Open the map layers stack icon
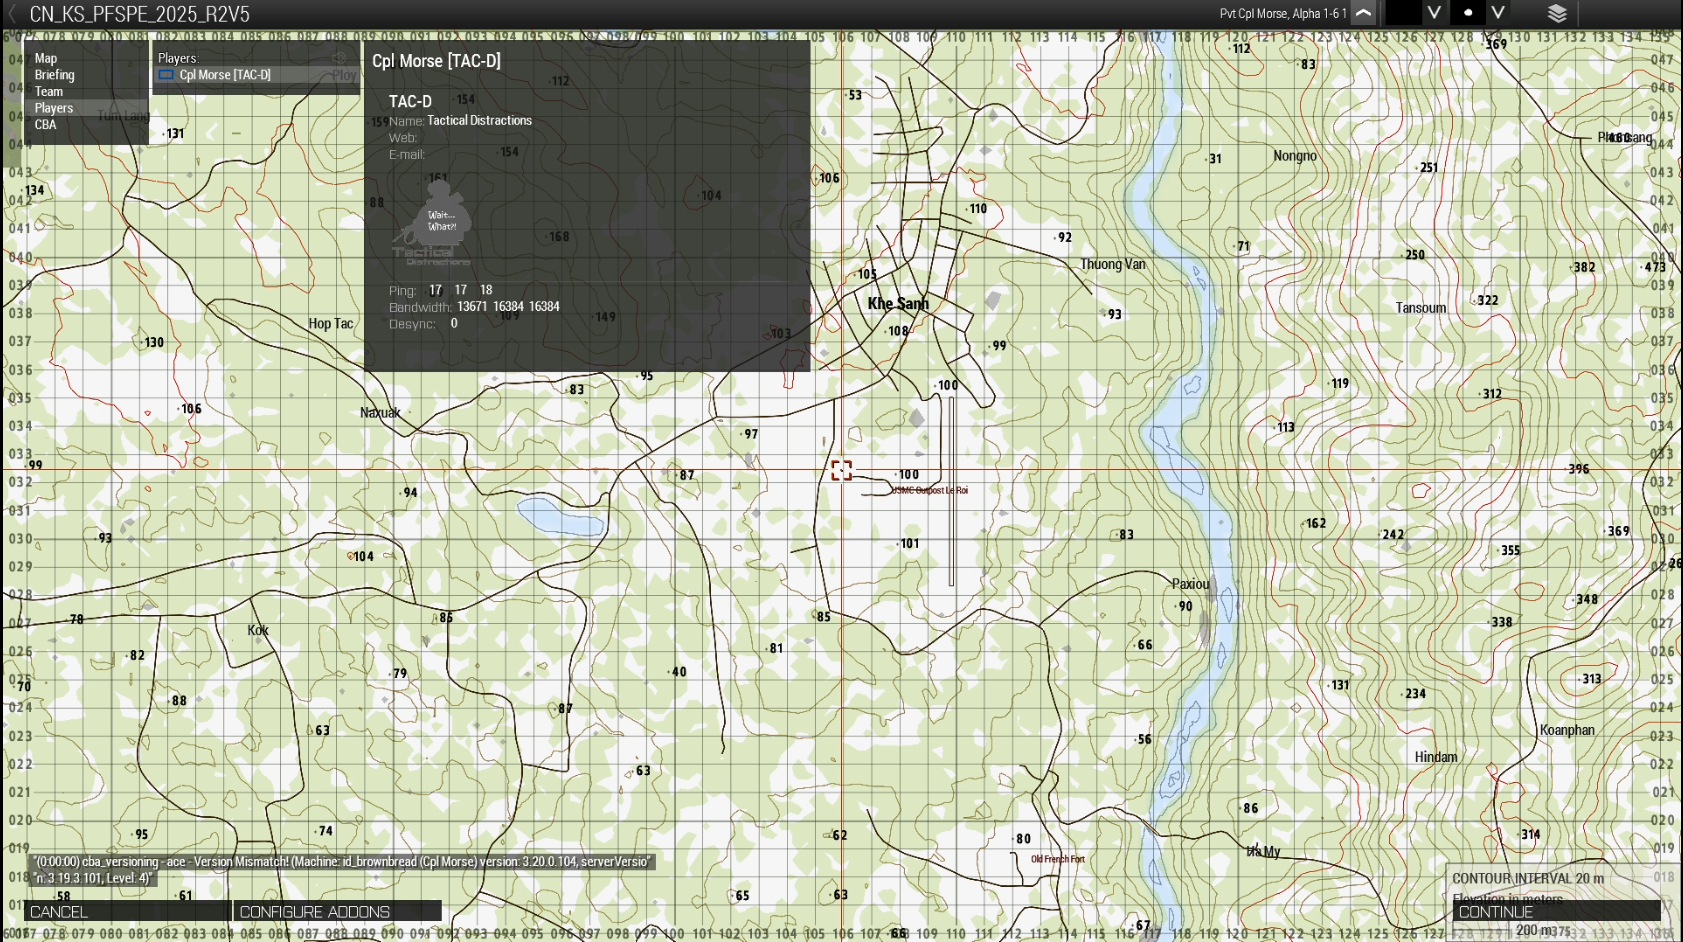1683x942 pixels. pos(1557,13)
